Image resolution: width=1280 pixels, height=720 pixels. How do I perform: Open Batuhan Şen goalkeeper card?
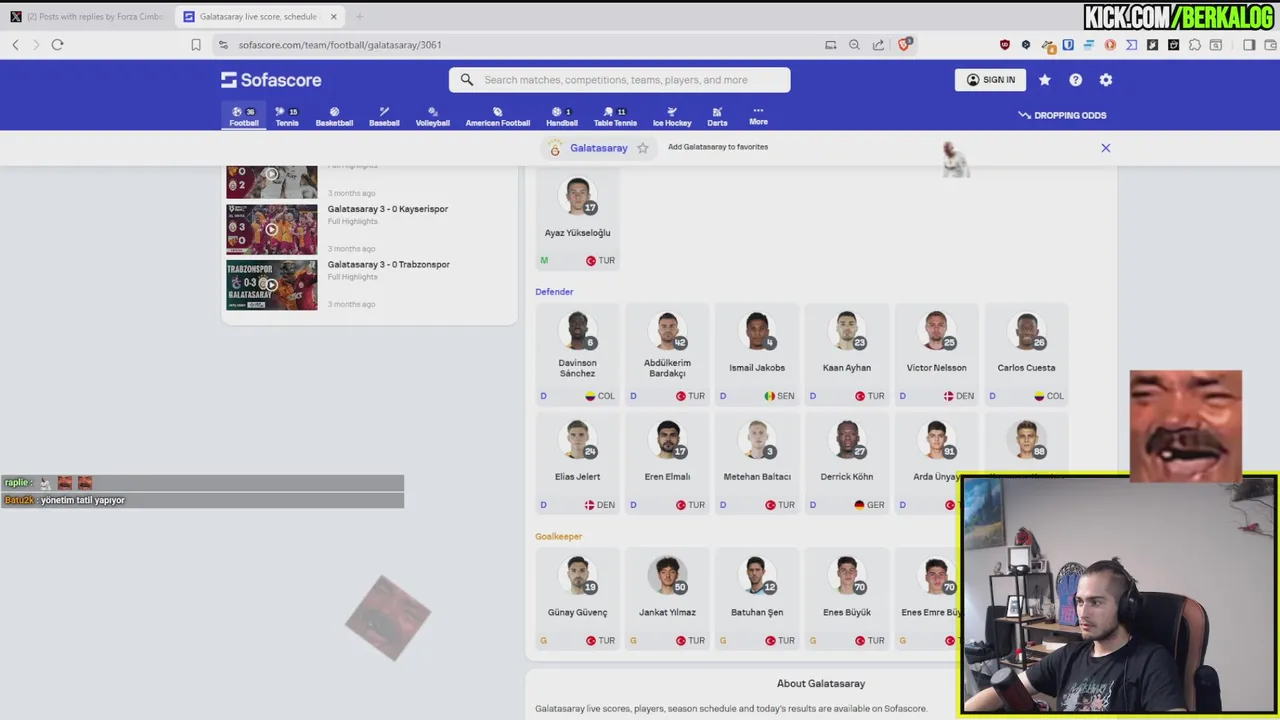[757, 600]
